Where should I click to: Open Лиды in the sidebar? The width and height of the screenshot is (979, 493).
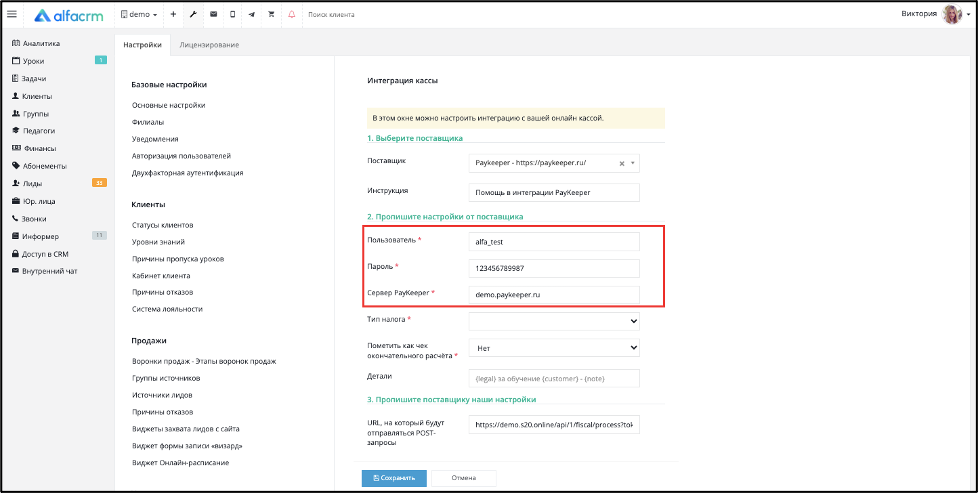click(27, 183)
